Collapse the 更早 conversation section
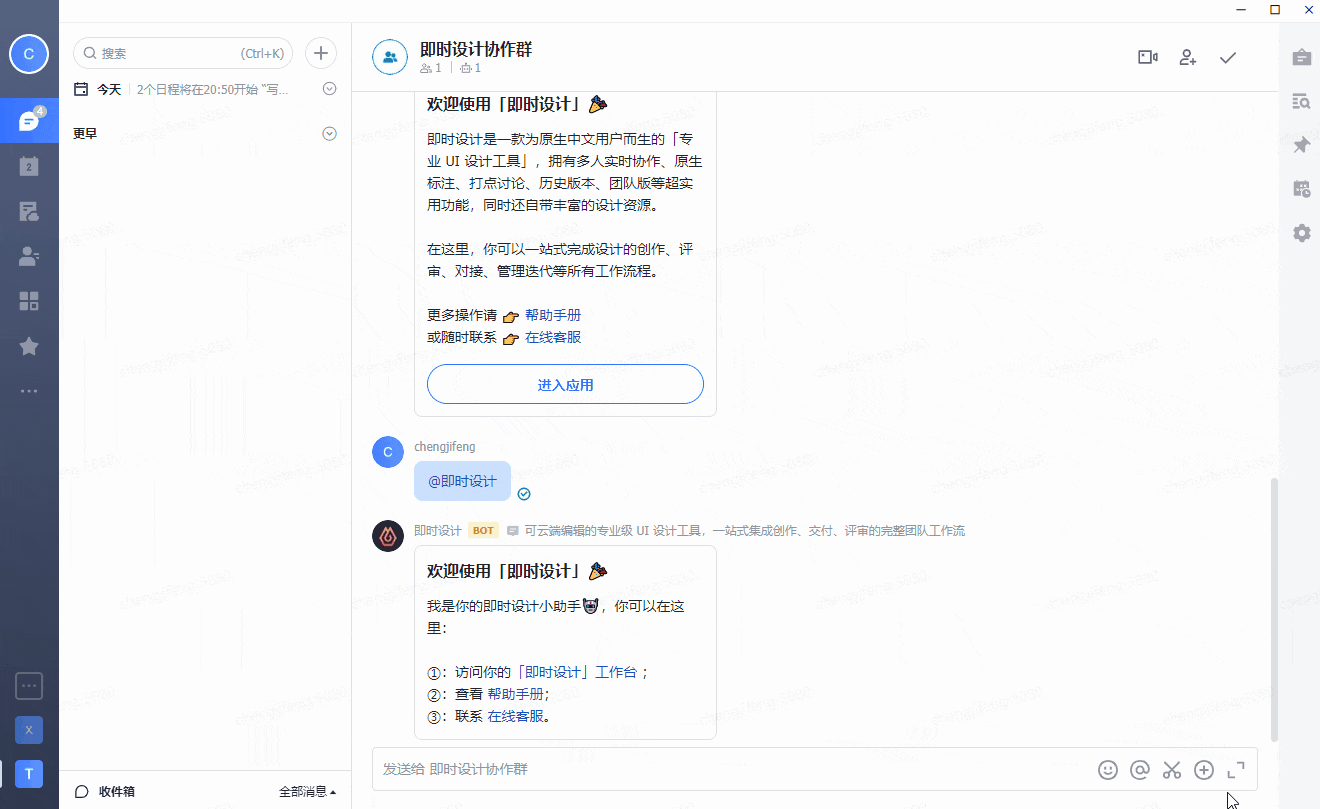Image resolution: width=1320 pixels, height=809 pixels. pyautogui.click(x=330, y=133)
